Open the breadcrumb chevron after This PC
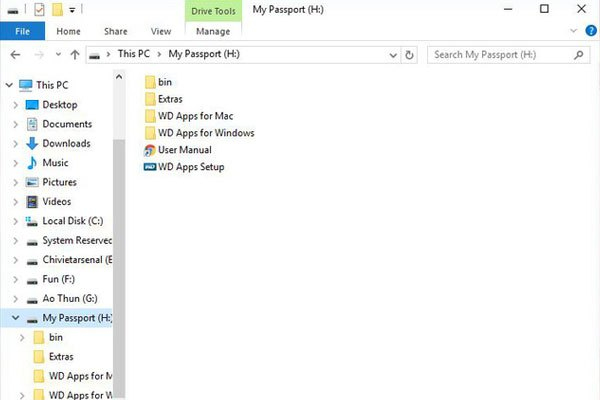 pos(159,54)
